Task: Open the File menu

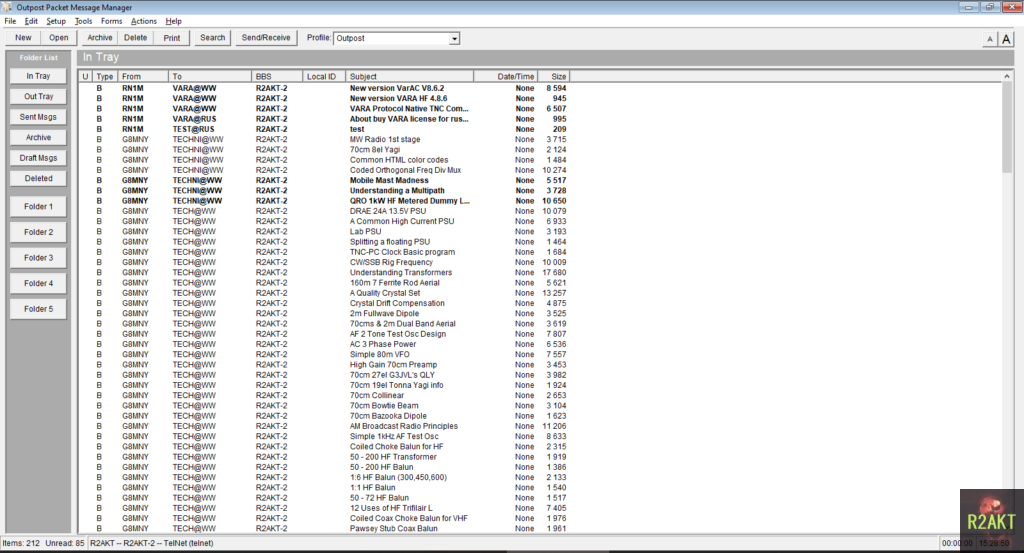Action: tap(10, 21)
